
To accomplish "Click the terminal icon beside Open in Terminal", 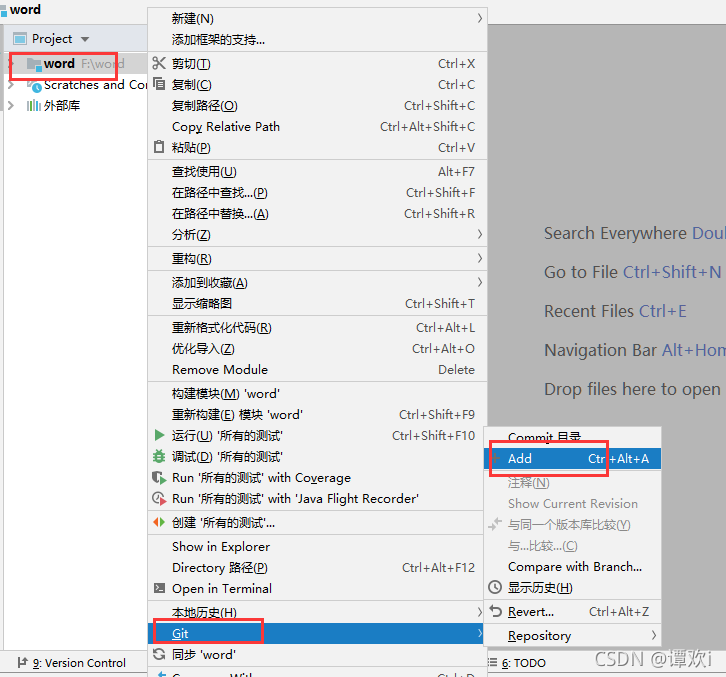I will click(x=159, y=588).
